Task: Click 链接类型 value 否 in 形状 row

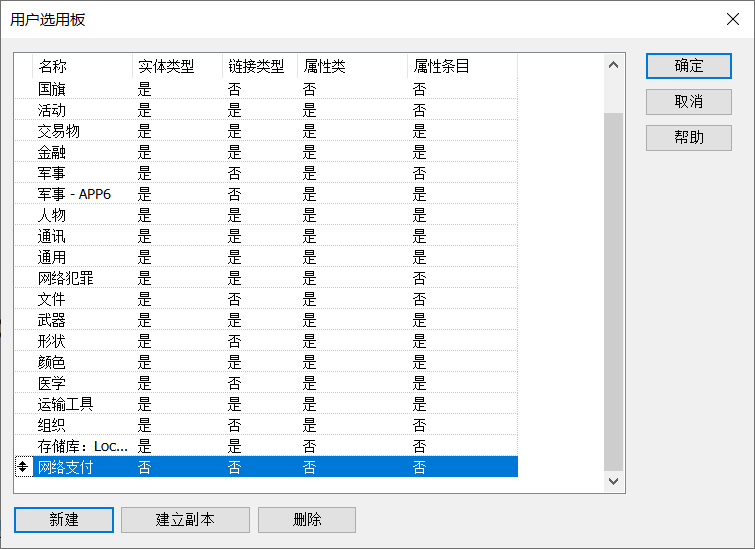Action: click(234, 341)
